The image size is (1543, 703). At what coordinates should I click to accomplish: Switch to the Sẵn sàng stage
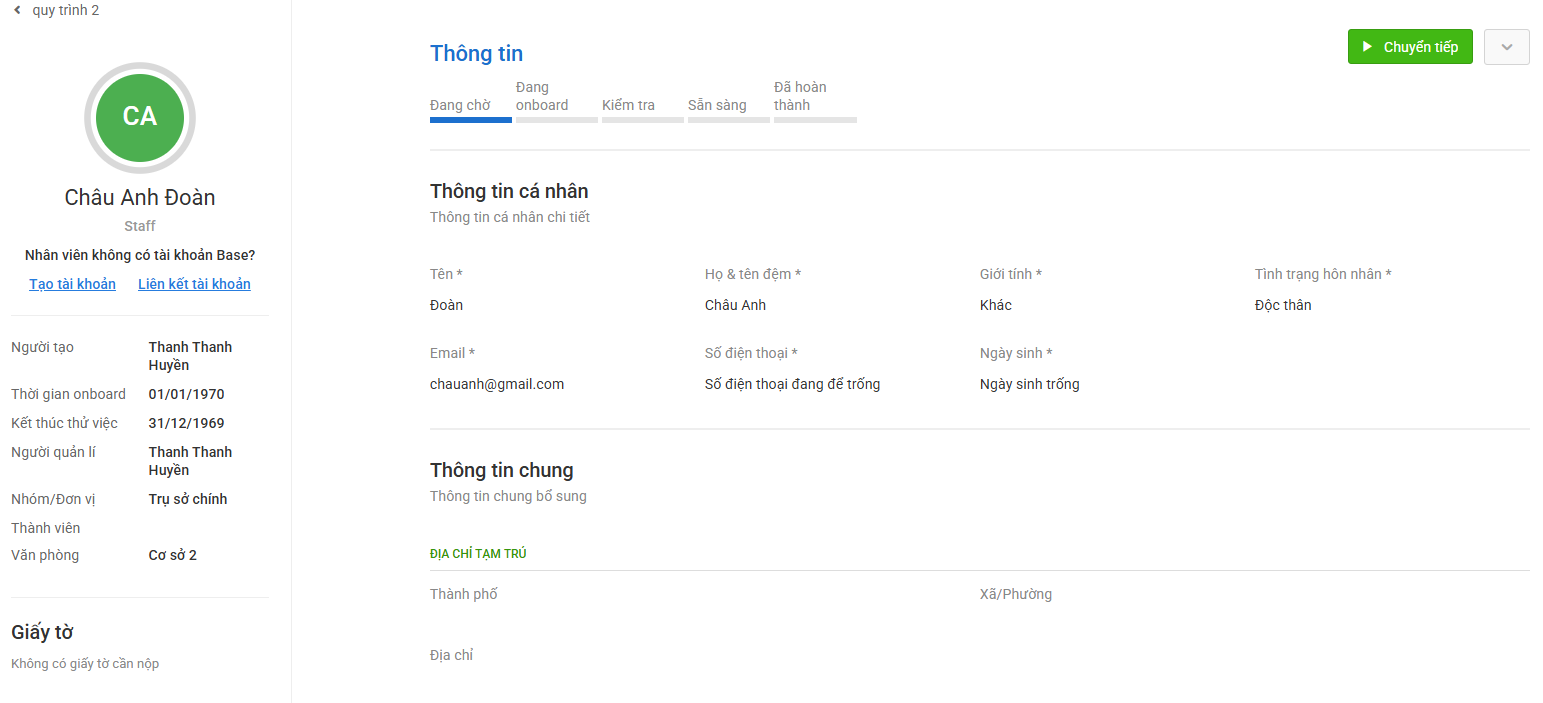click(728, 105)
